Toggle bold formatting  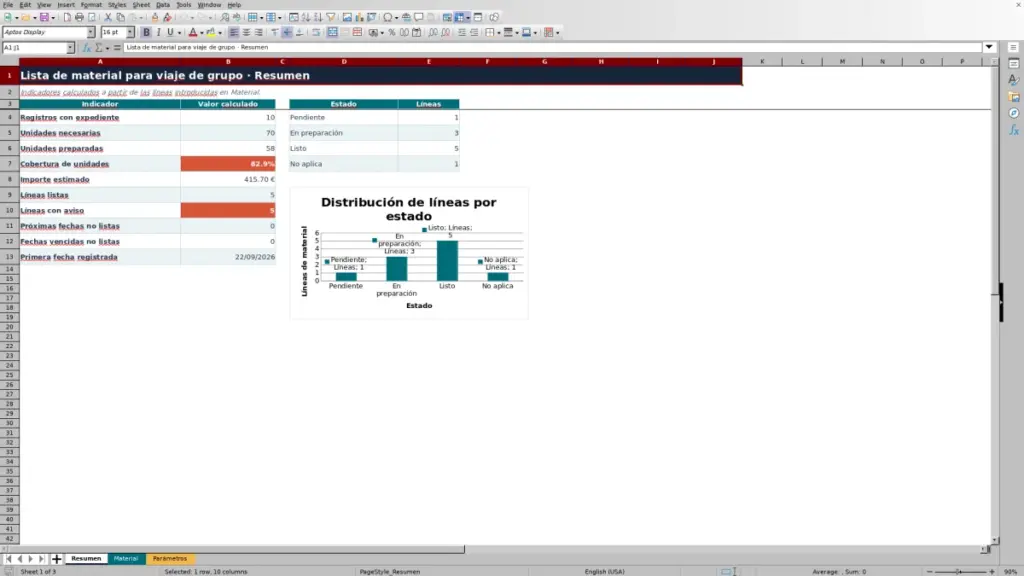coord(146,32)
